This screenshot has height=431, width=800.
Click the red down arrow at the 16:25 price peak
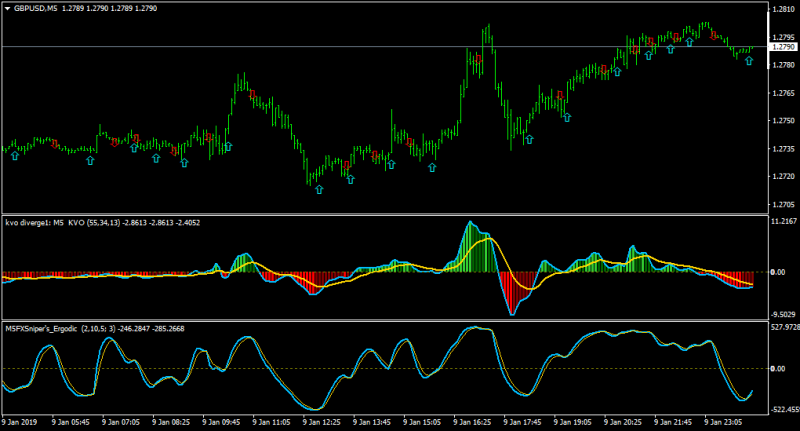coord(478,59)
